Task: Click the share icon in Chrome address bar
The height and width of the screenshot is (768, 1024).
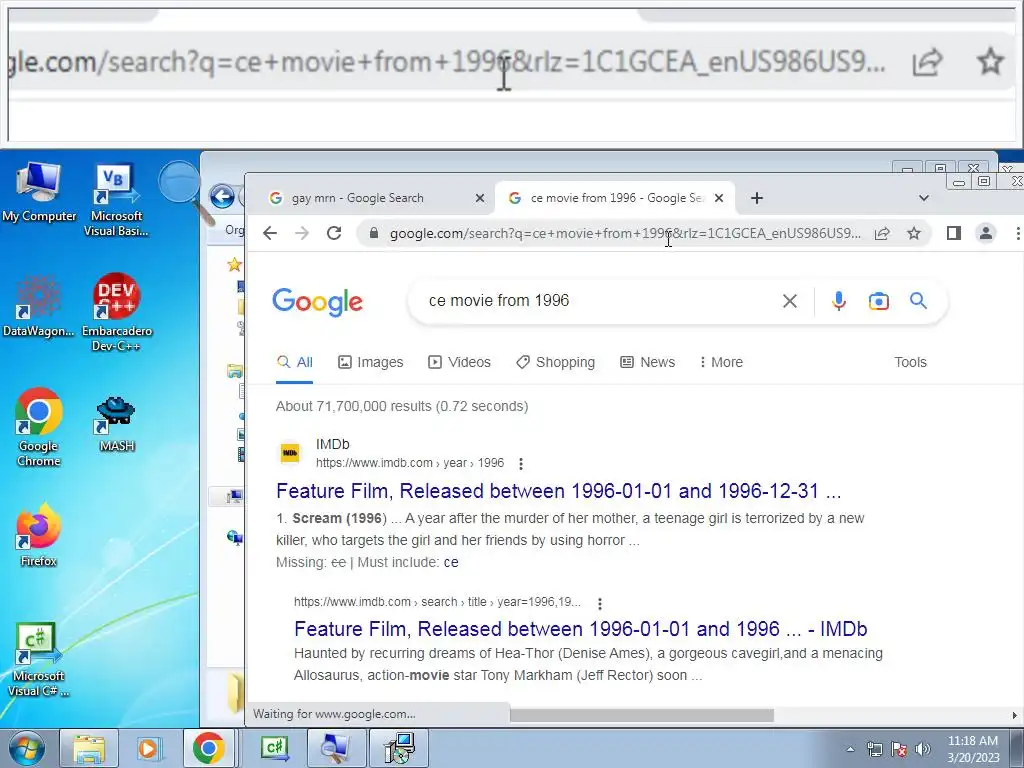Action: (x=882, y=233)
